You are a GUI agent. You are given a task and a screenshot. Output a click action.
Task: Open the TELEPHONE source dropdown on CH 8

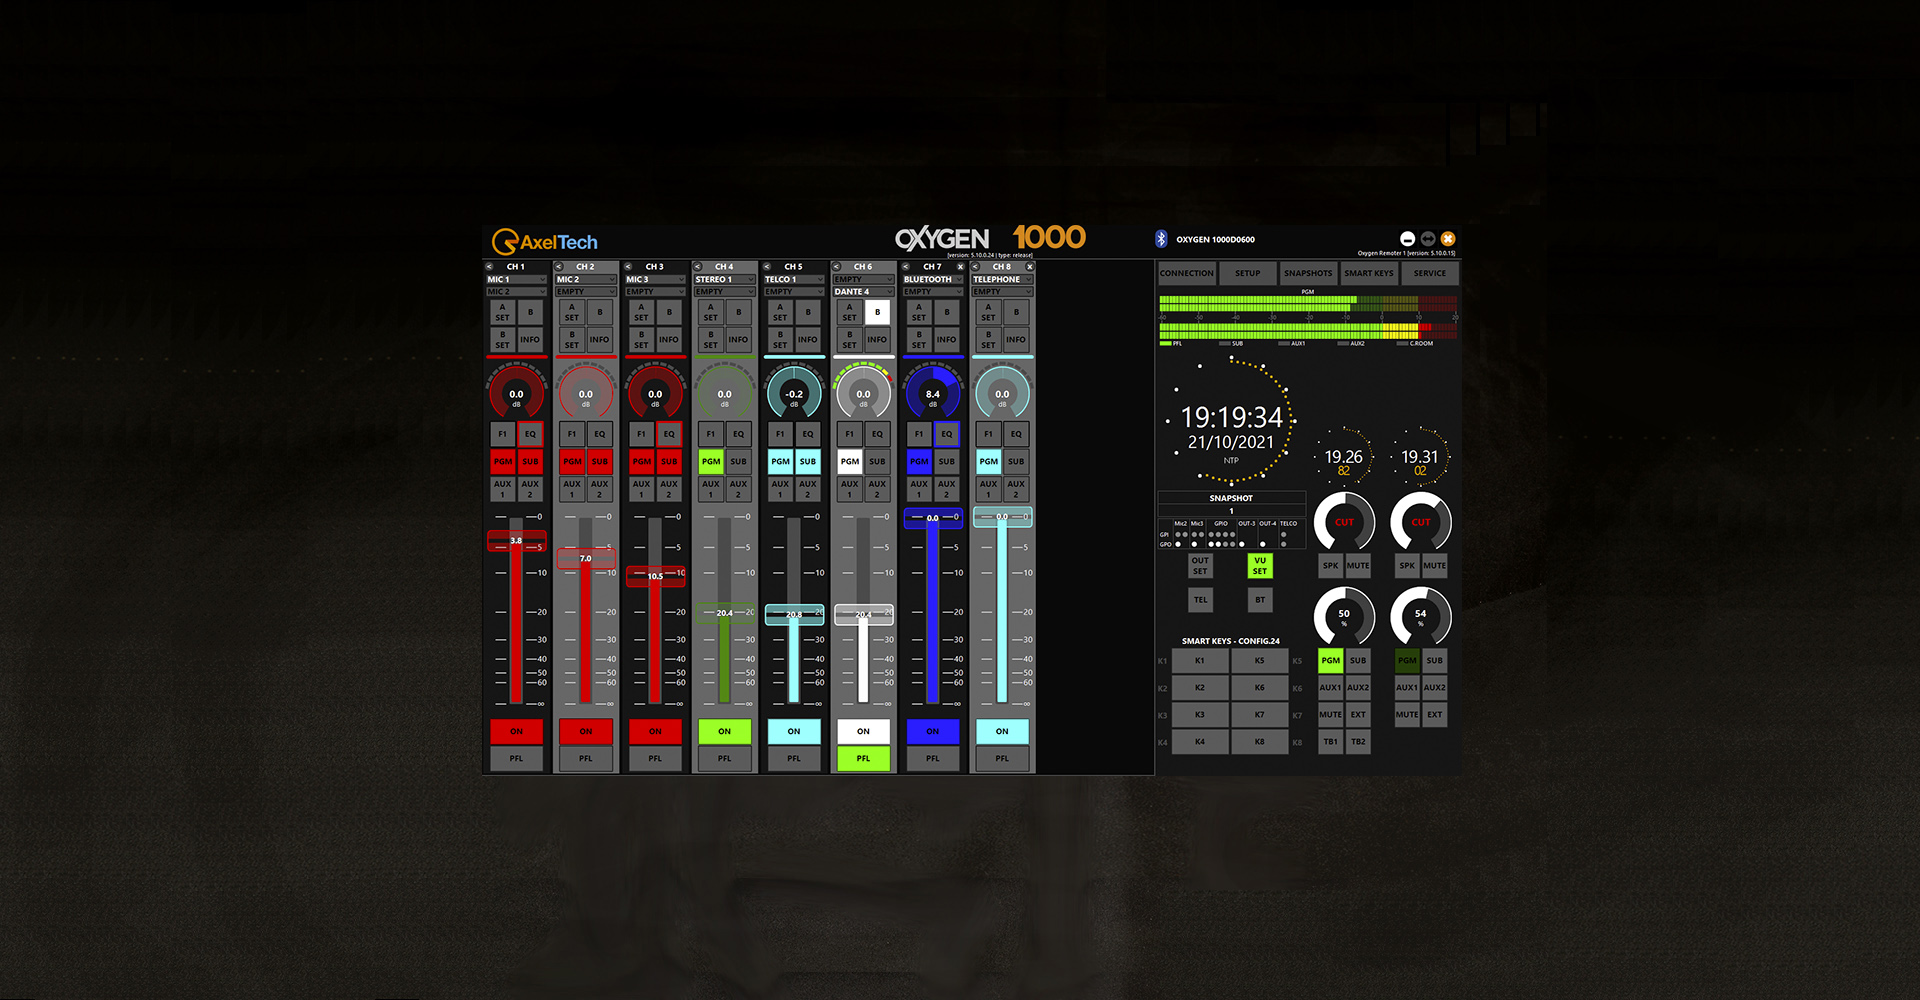(1002, 280)
